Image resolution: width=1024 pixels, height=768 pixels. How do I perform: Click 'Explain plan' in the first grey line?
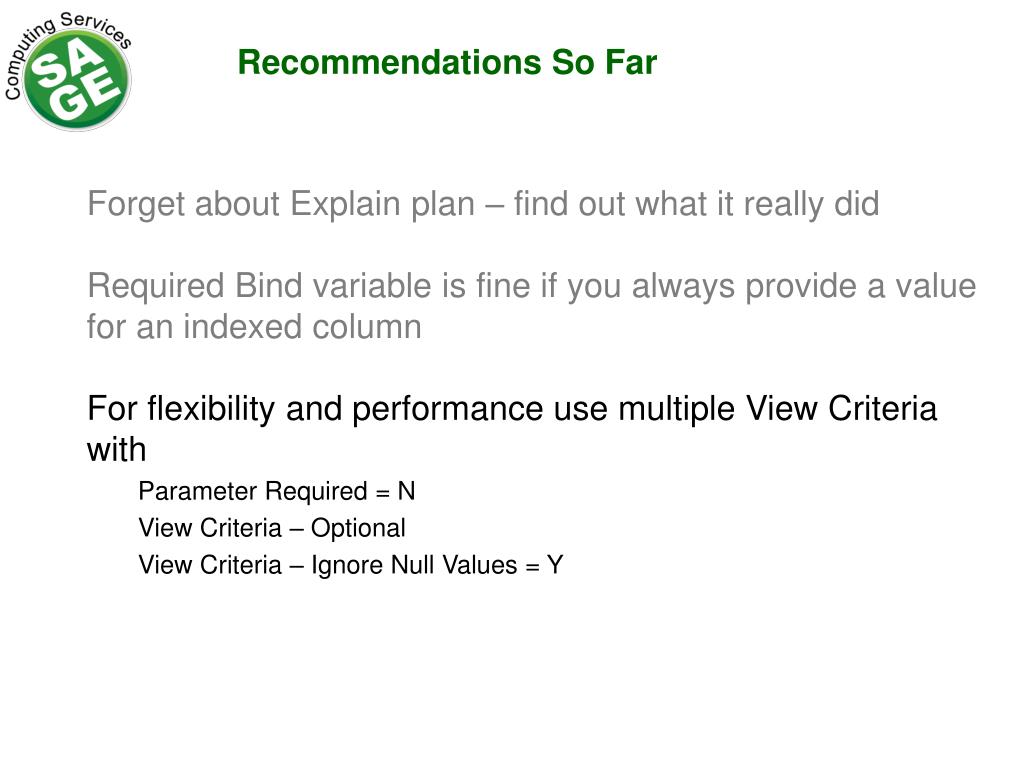(382, 204)
